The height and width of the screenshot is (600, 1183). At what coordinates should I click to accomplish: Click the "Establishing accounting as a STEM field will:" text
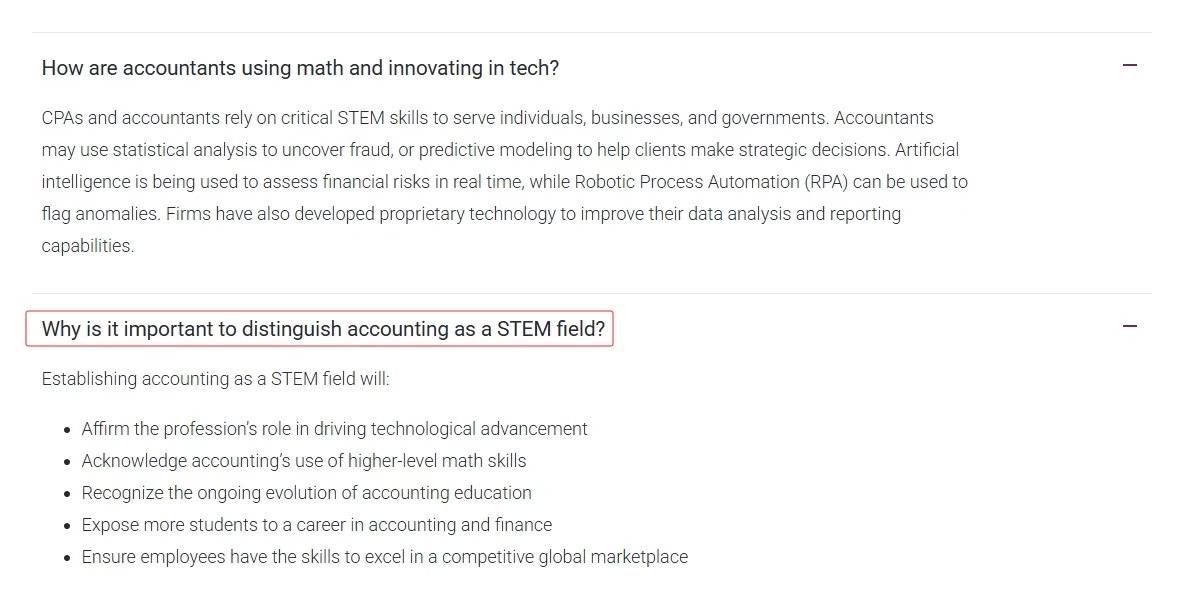coord(215,379)
